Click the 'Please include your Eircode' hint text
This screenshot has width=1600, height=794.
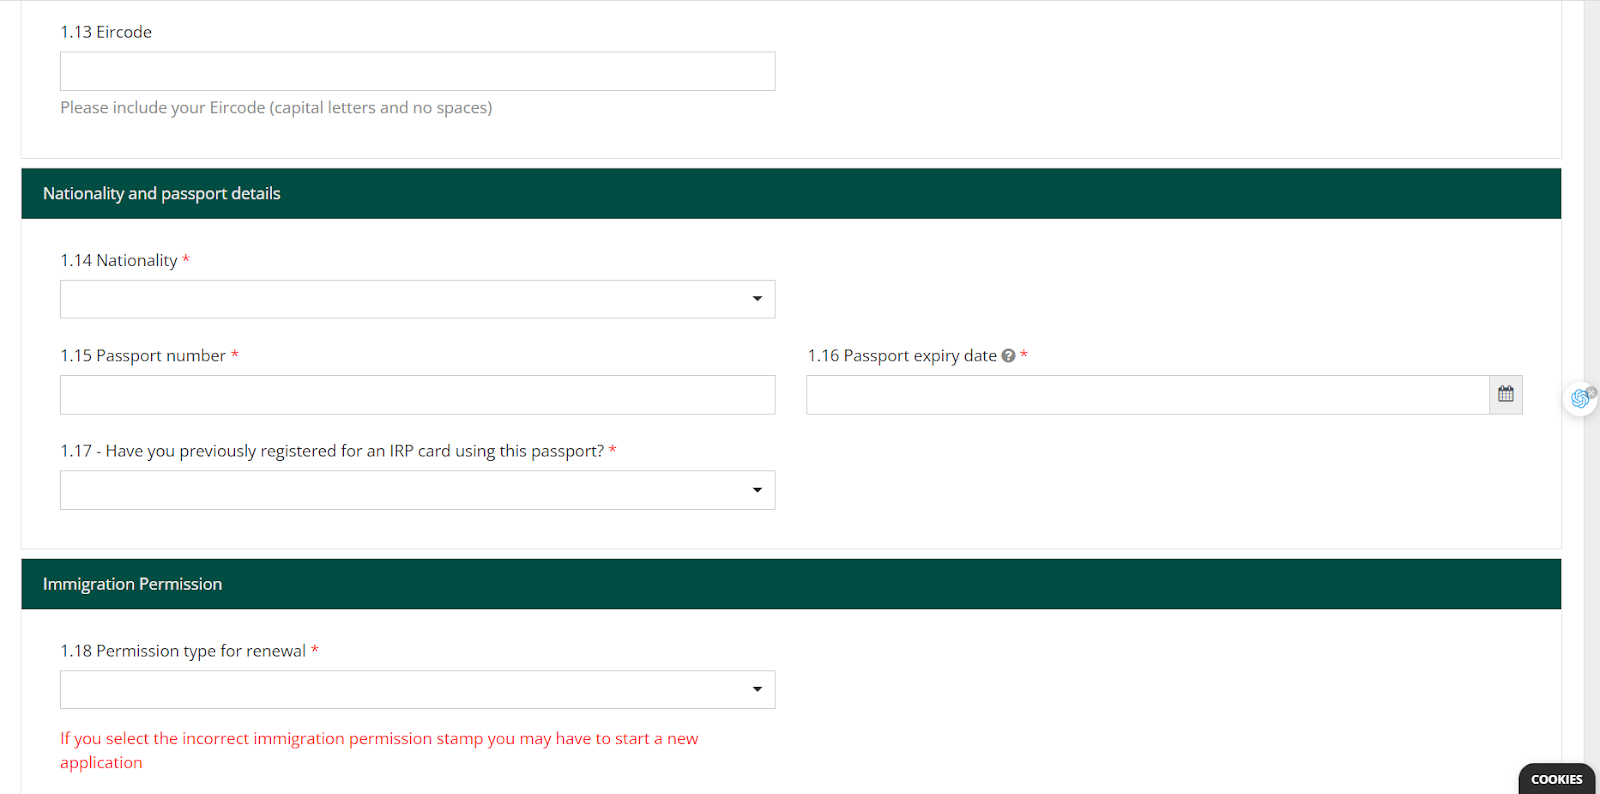coord(276,108)
